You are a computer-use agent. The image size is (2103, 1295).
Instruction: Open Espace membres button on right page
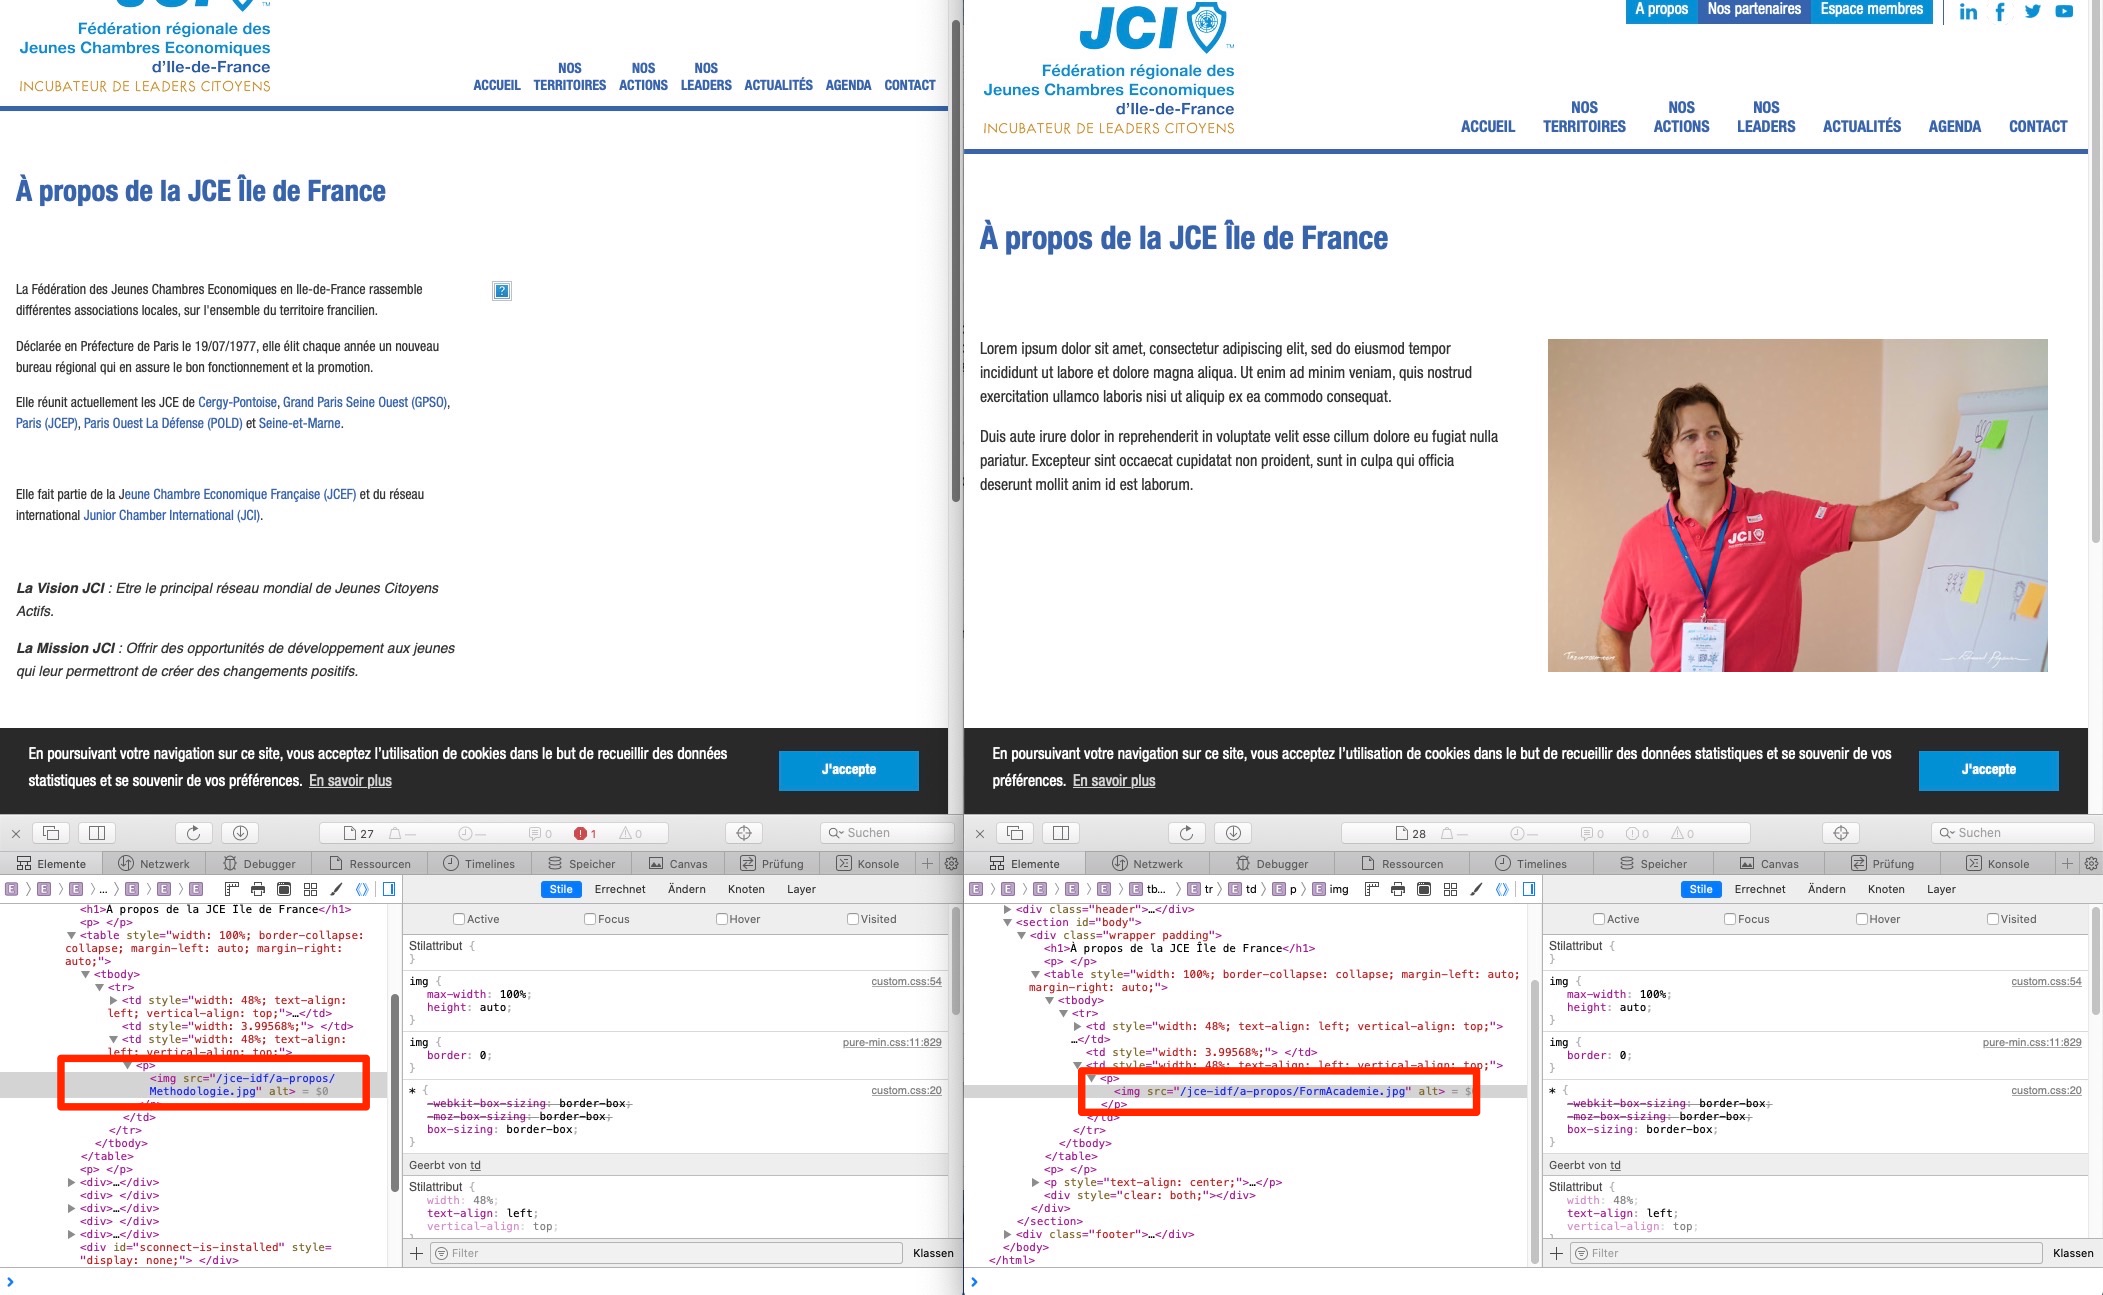pos(1872,10)
